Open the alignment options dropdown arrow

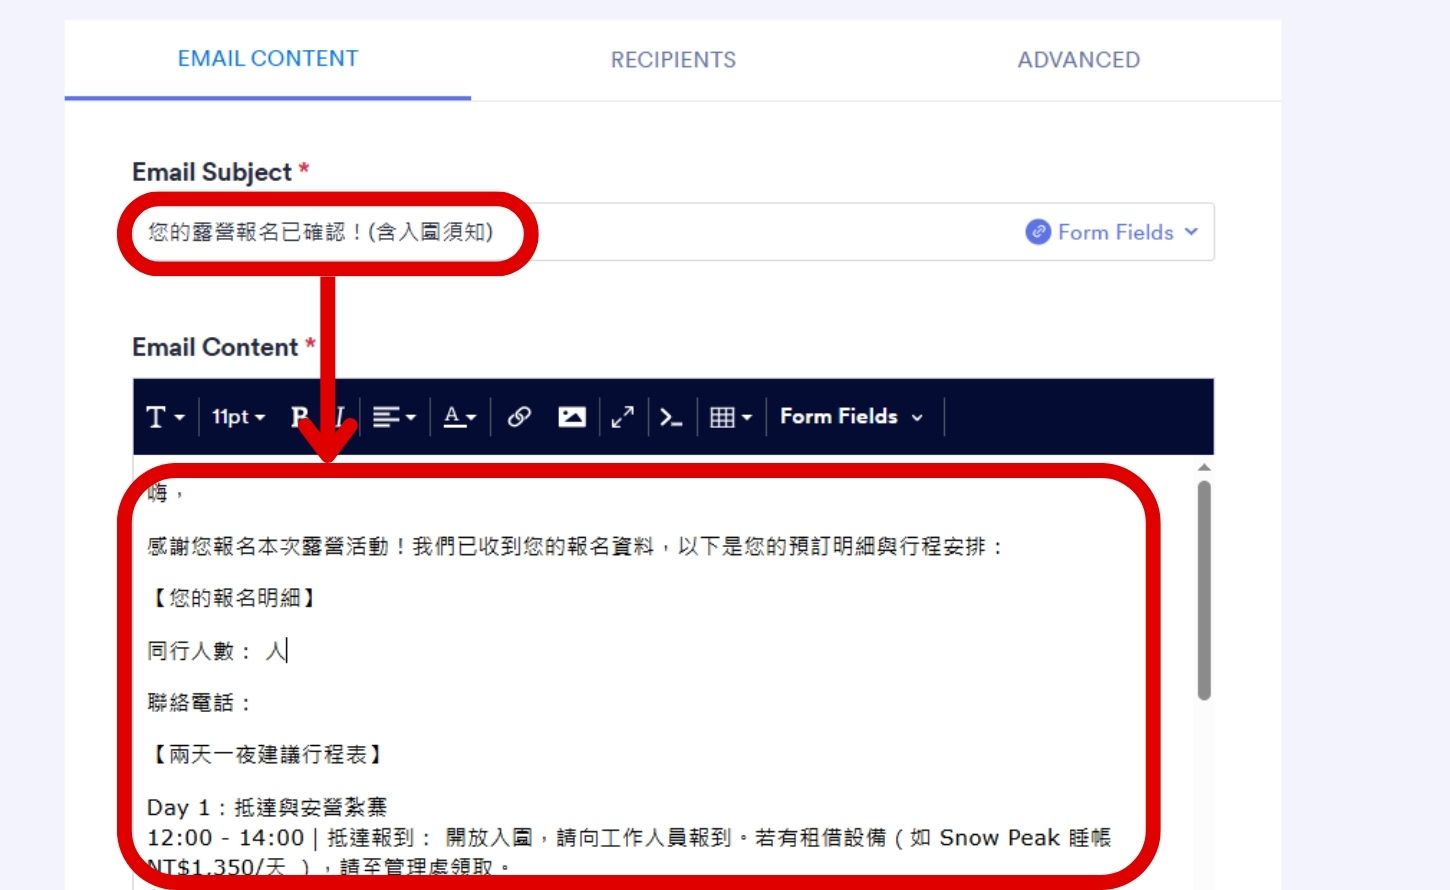[x=409, y=417]
